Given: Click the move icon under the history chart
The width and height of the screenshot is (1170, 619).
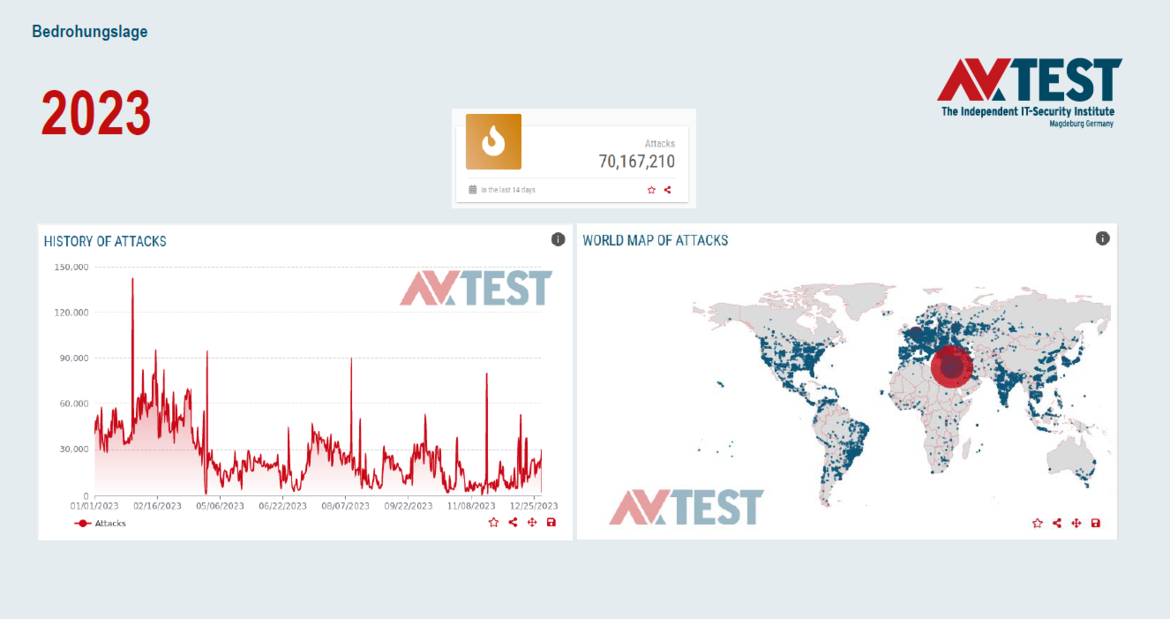Looking at the screenshot, I should (532, 522).
